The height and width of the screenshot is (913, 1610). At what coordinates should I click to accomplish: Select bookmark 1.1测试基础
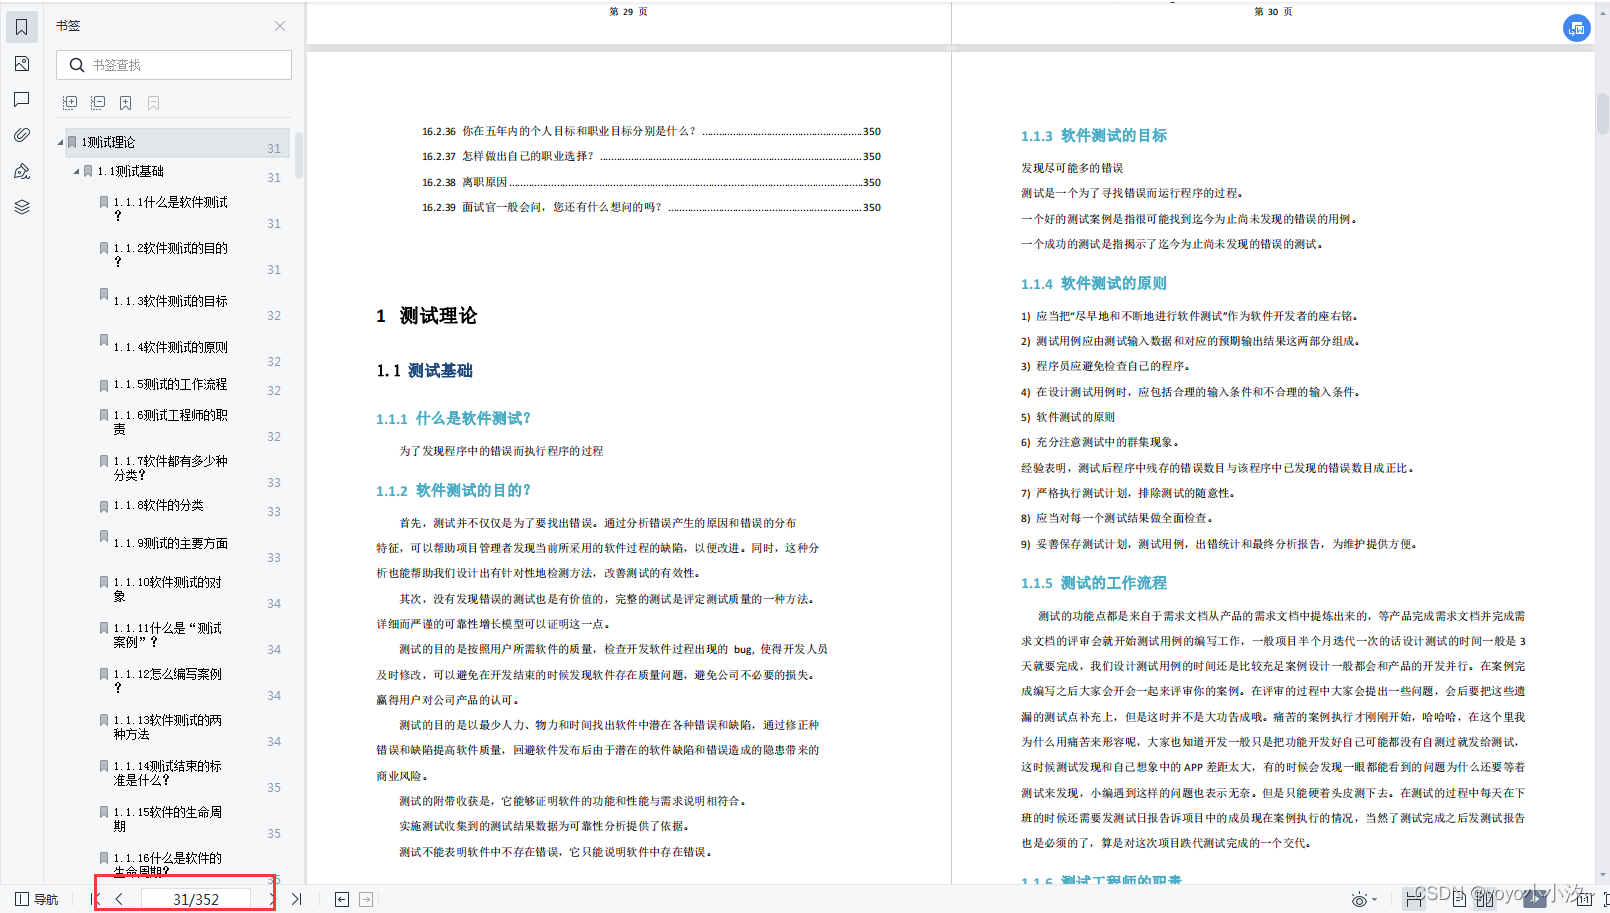point(130,172)
